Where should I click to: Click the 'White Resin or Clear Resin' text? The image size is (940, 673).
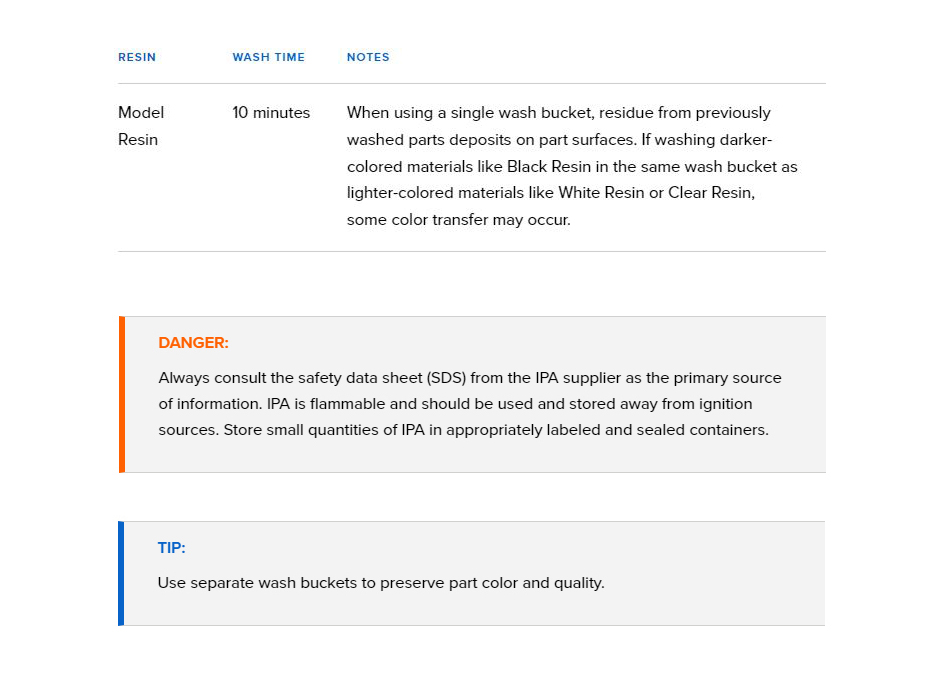coord(655,193)
